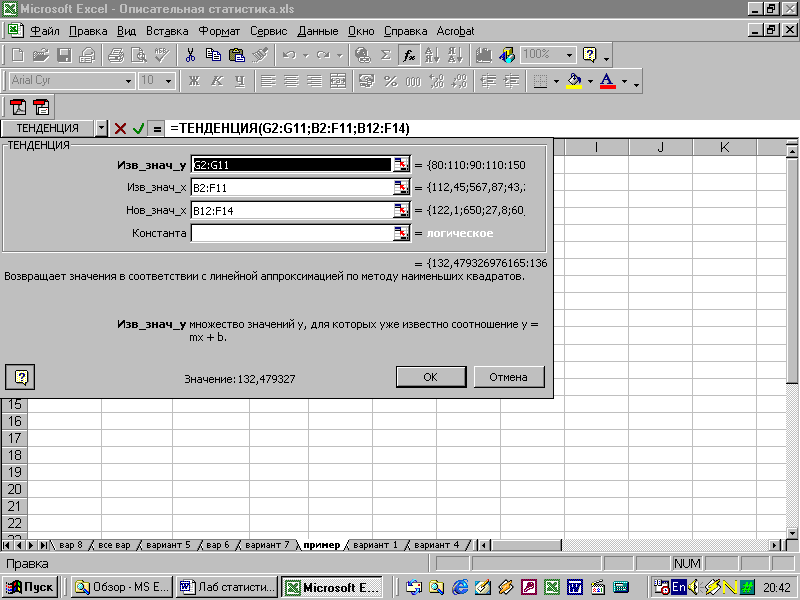Center text alignment
This screenshot has height=600, width=800.
click(x=291, y=81)
